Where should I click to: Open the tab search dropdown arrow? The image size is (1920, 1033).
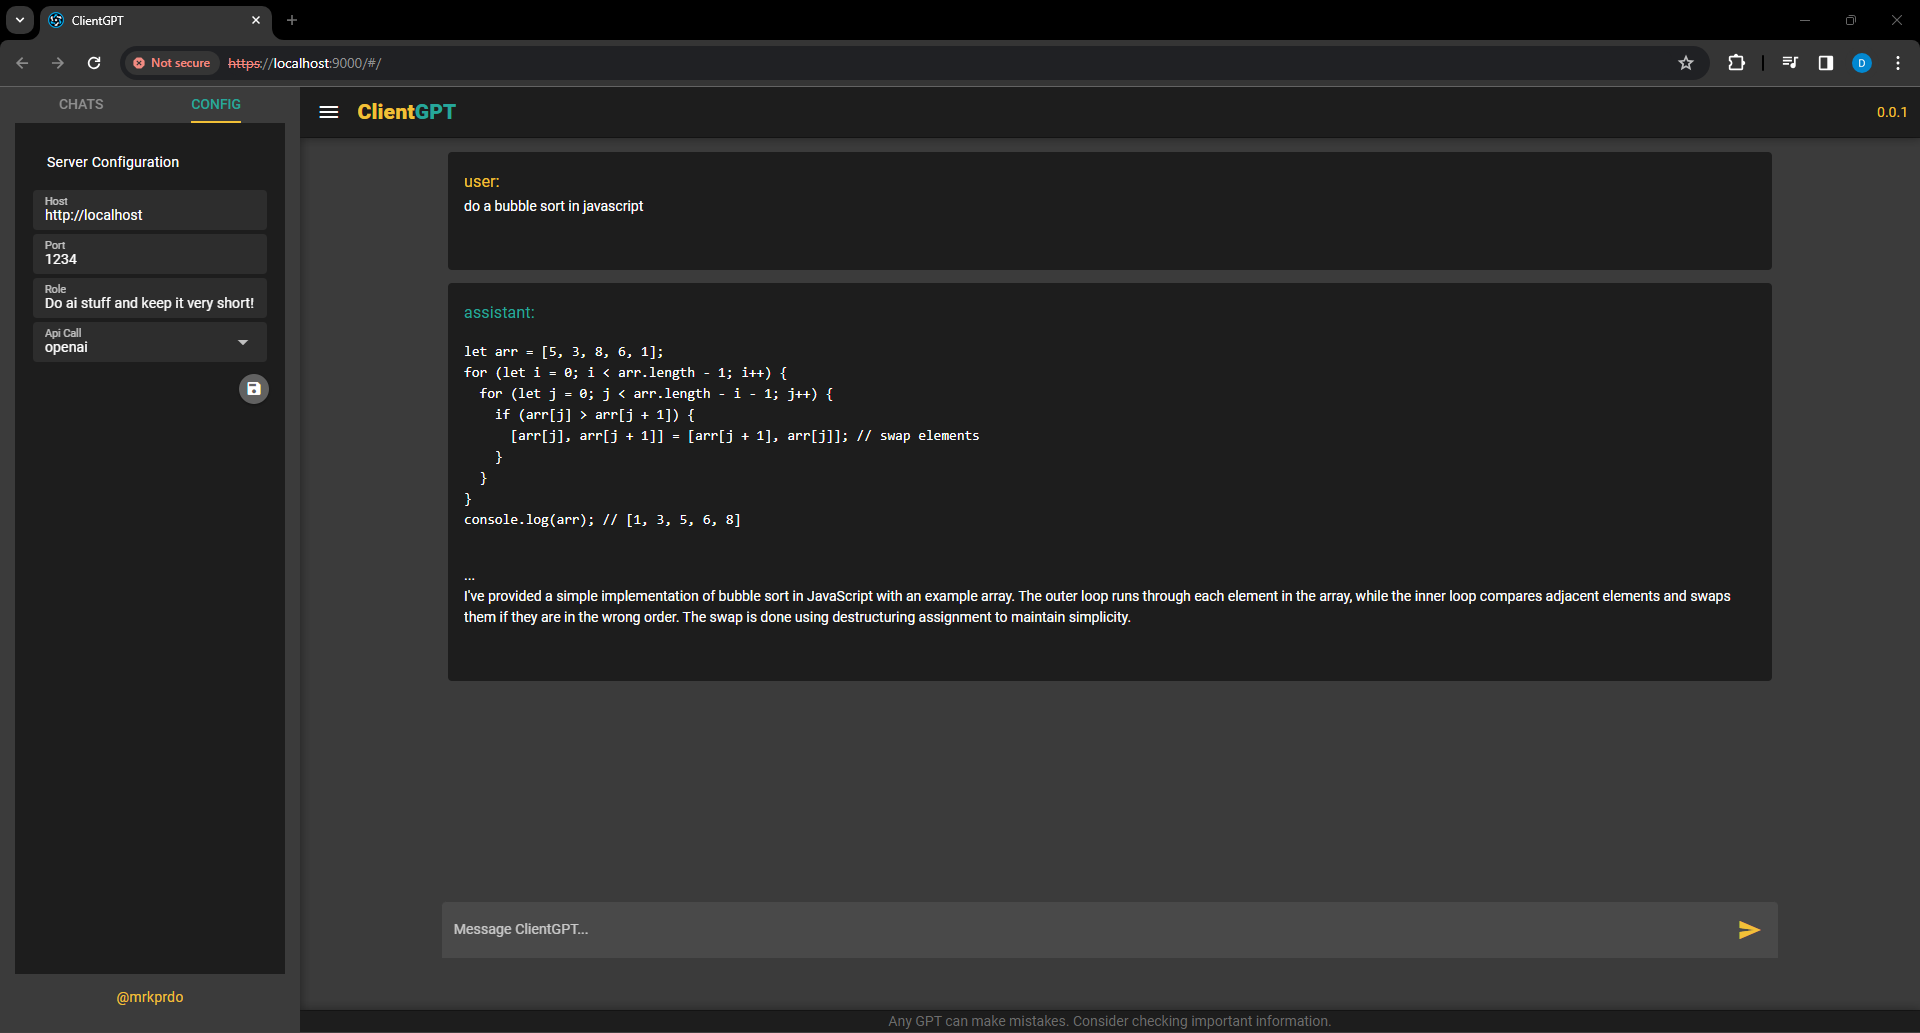pos(20,20)
